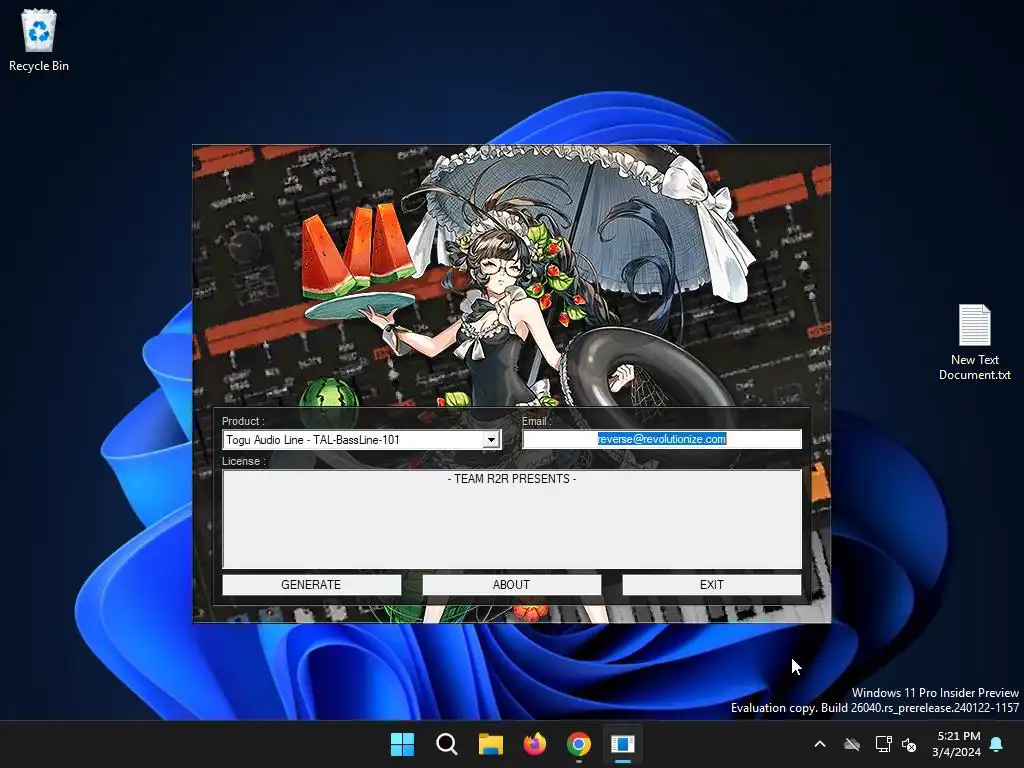Open clock and date 5:21 PM
This screenshot has height=768, width=1024.
[x=957, y=744]
